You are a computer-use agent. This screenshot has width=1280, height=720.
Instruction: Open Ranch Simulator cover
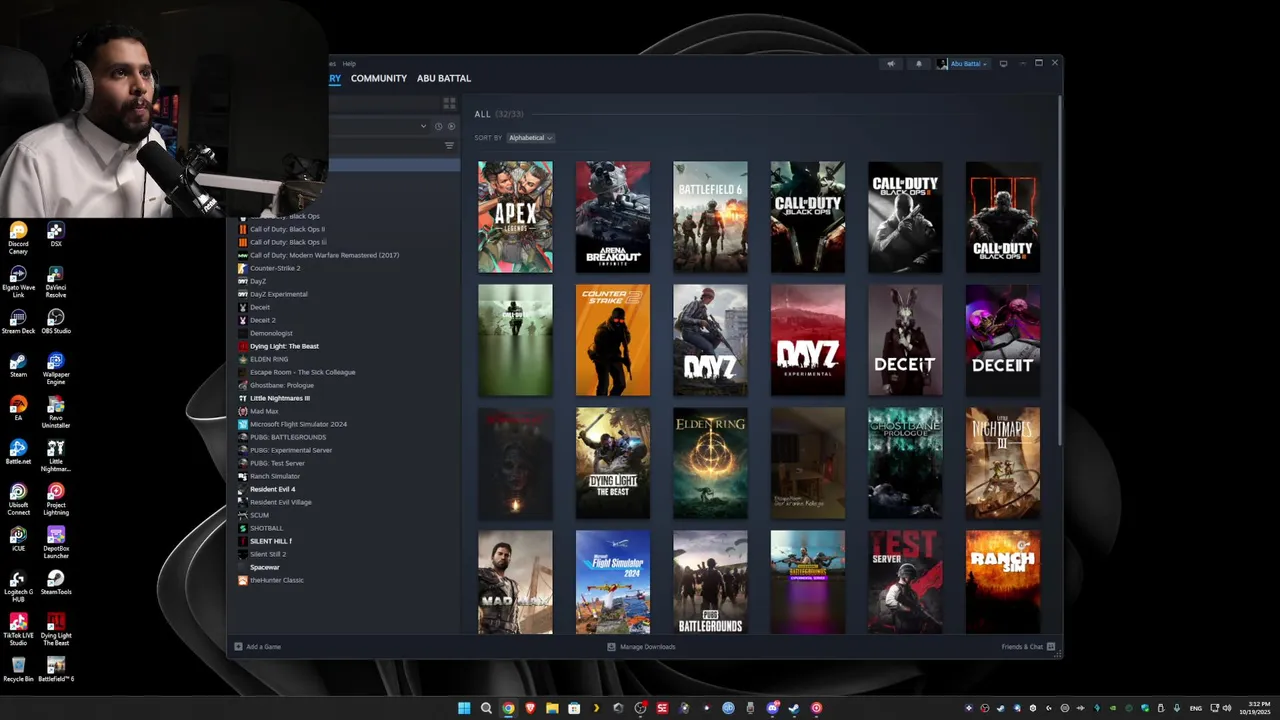(1003, 582)
